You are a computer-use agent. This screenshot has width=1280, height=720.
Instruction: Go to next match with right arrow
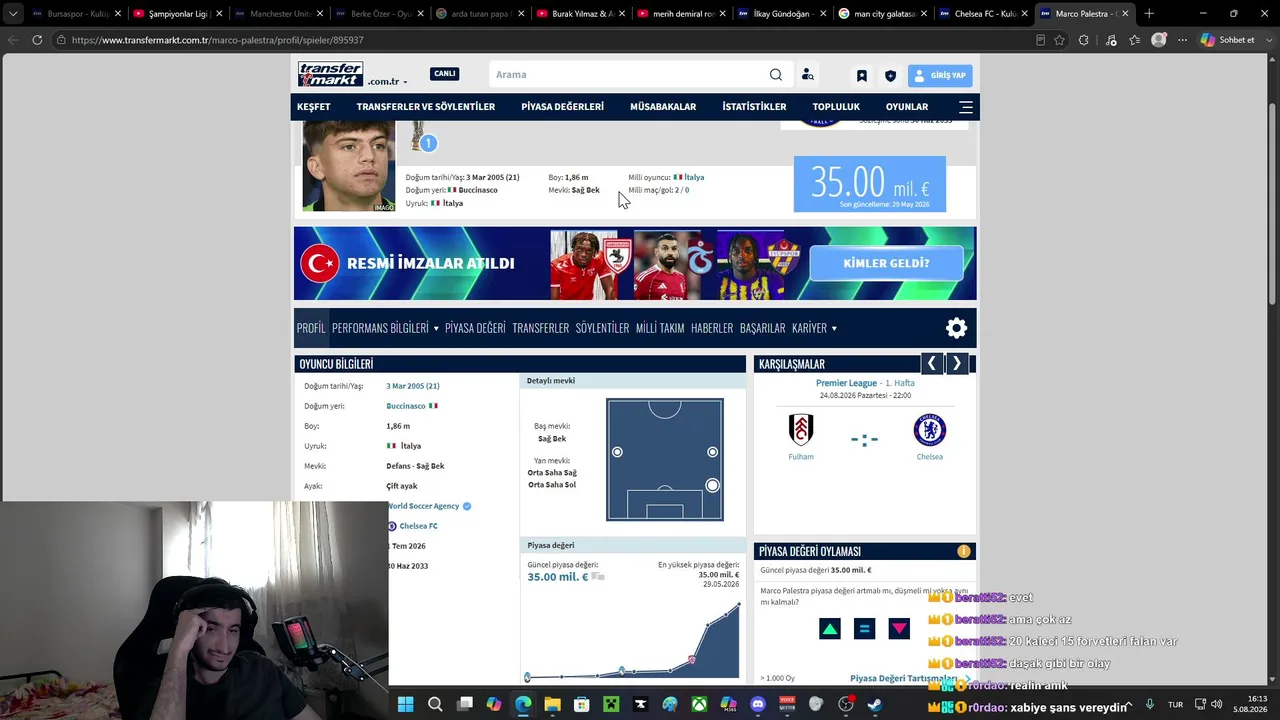coord(957,364)
